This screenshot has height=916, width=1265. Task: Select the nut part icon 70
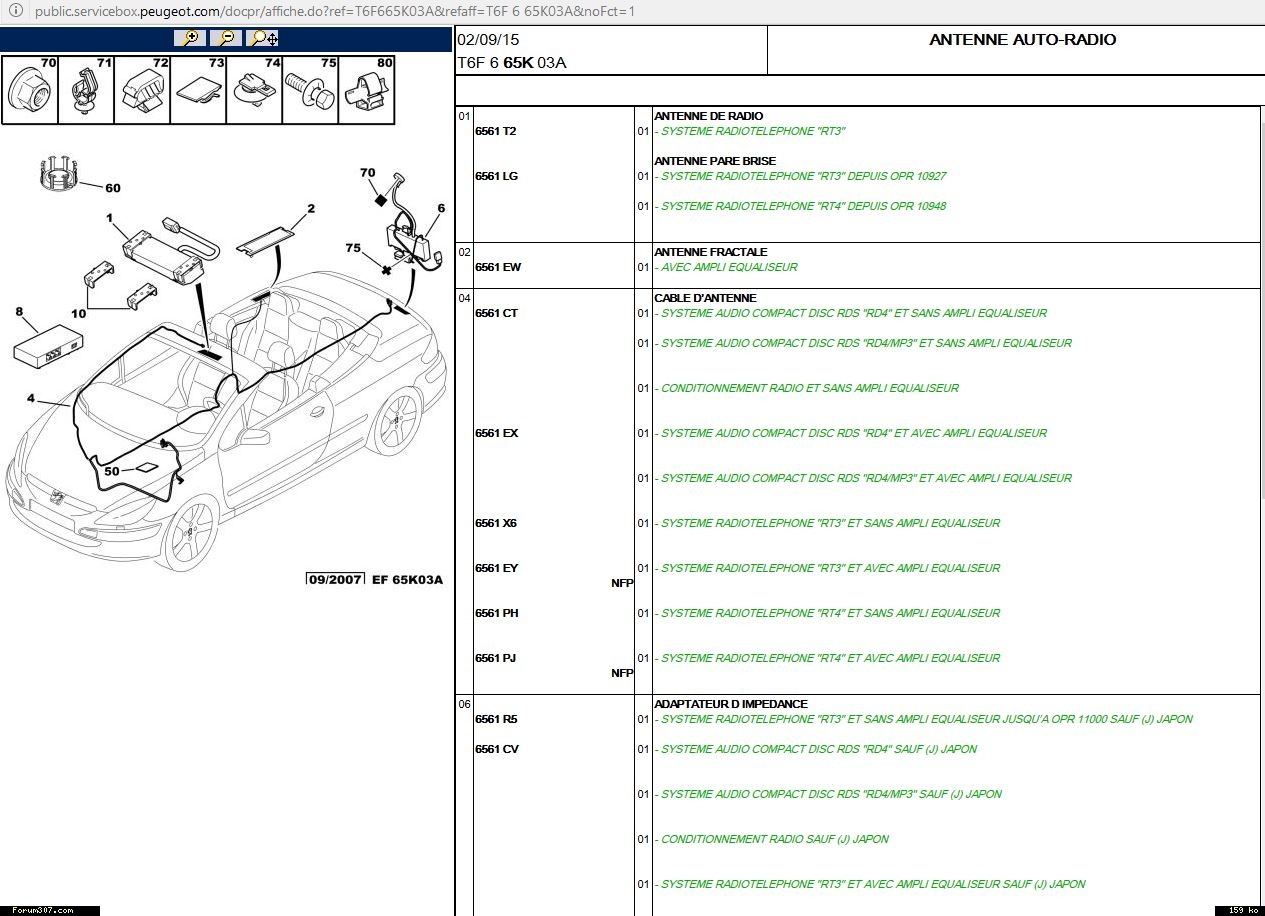29,90
